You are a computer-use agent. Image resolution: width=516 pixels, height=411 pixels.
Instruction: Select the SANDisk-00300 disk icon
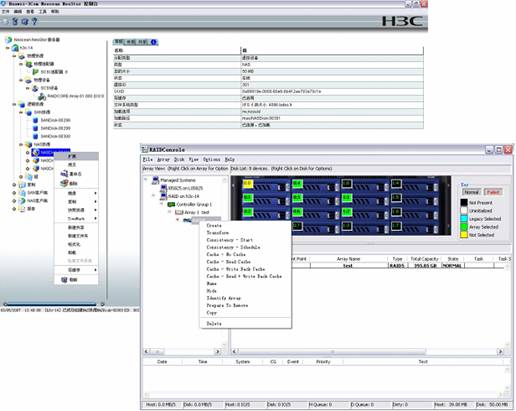36,136
